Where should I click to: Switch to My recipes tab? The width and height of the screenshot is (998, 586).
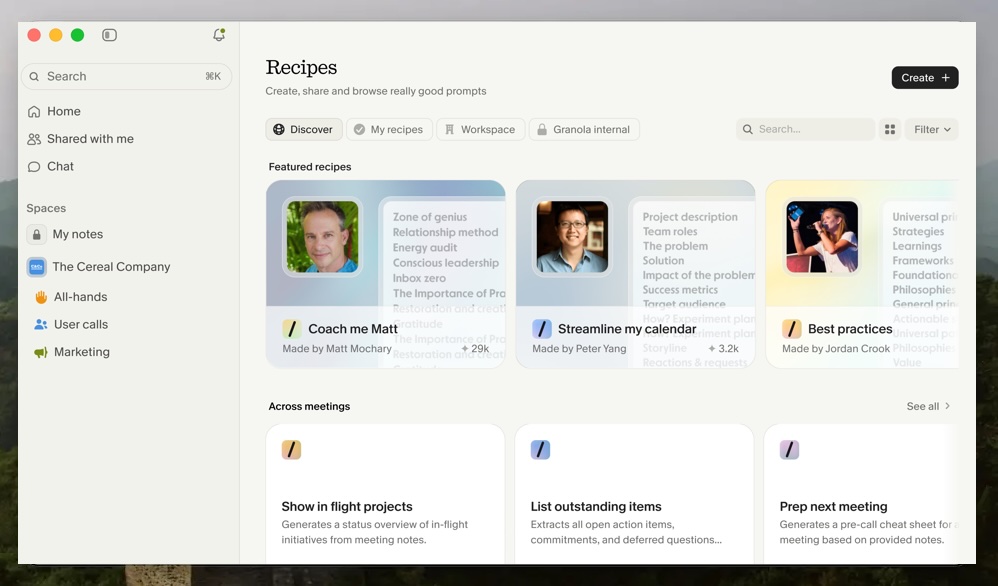pyautogui.click(x=389, y=129)
